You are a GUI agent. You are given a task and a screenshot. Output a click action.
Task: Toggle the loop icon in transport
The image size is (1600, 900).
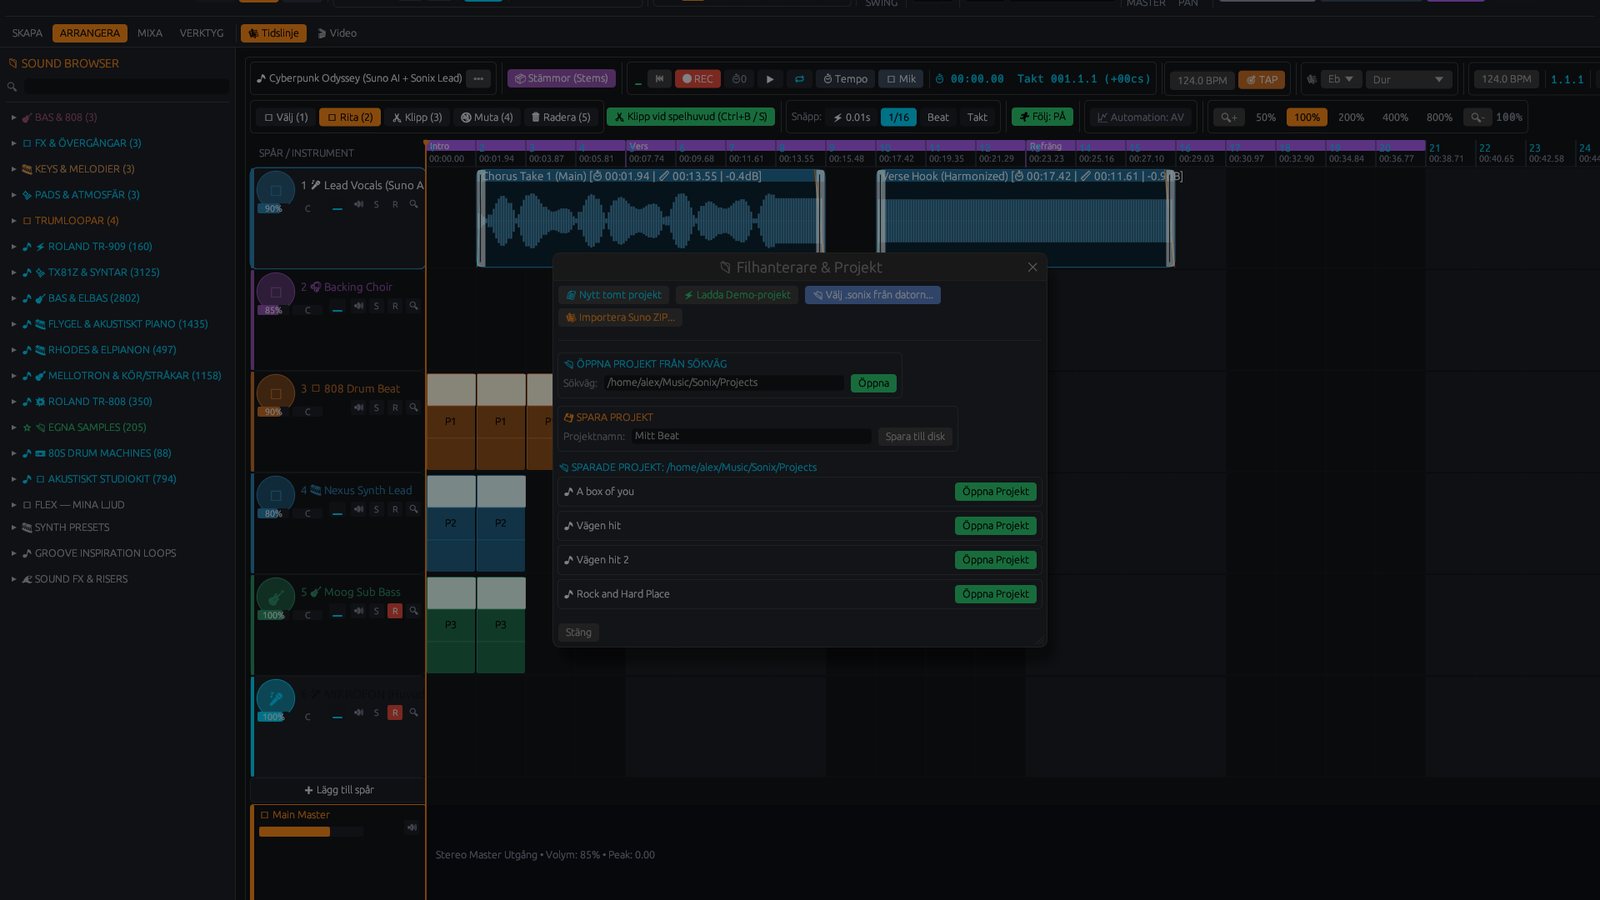pos(799,79)
